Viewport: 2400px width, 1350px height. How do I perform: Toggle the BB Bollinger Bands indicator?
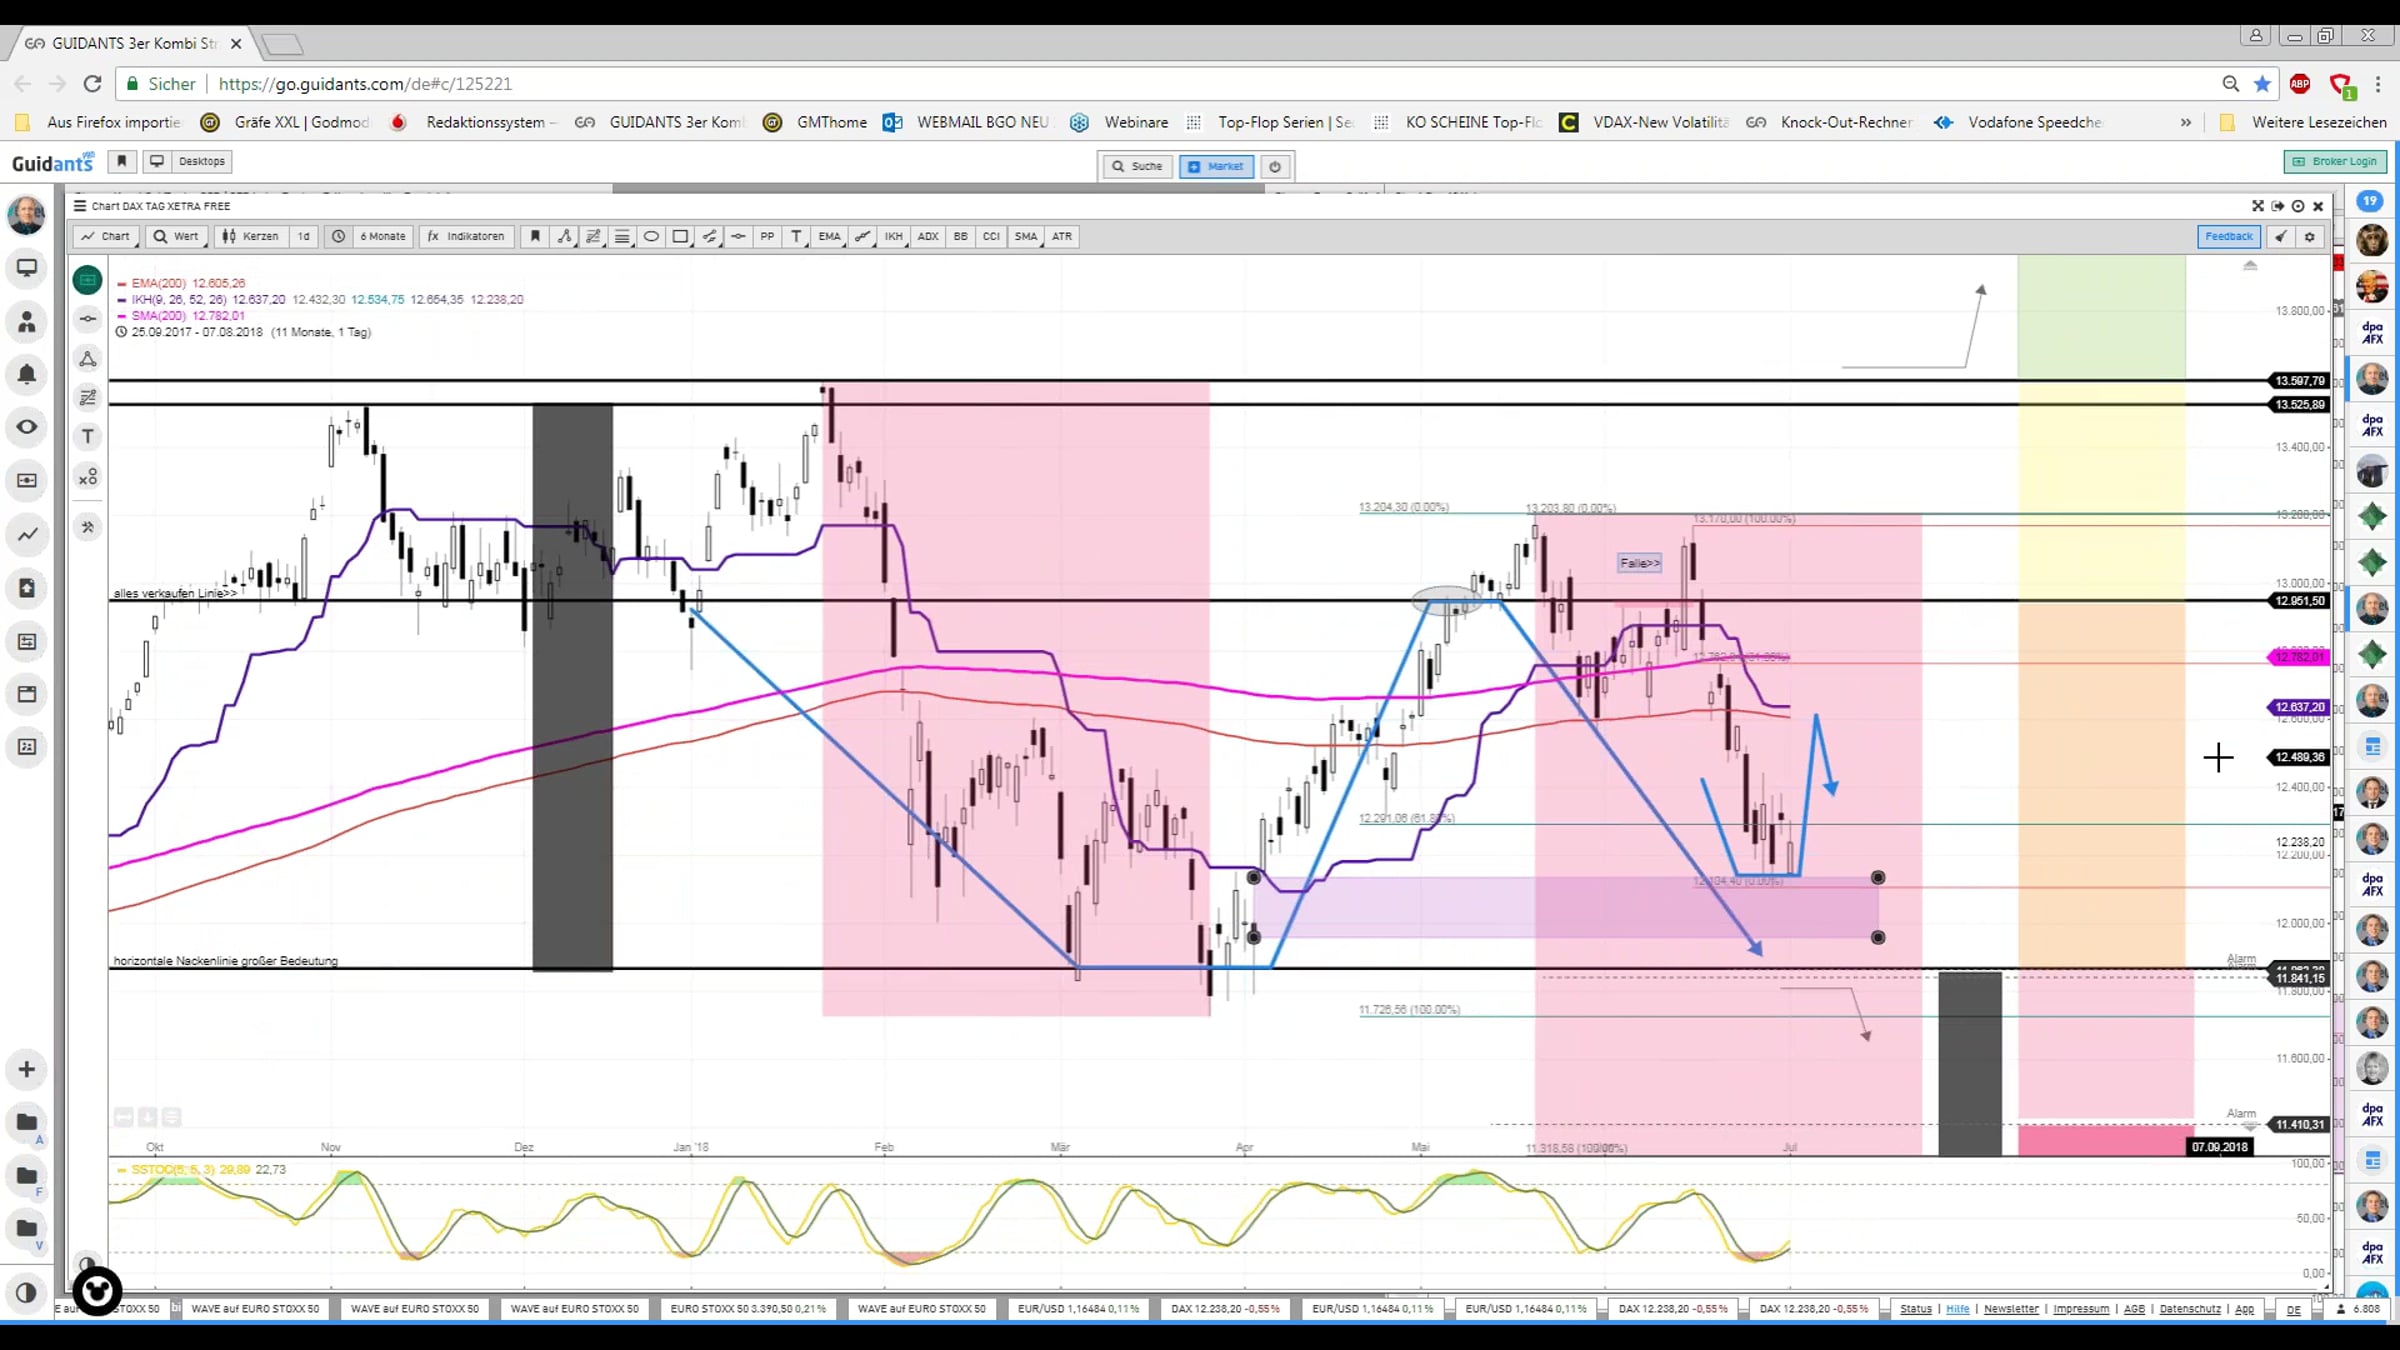[x=960, y=236]
